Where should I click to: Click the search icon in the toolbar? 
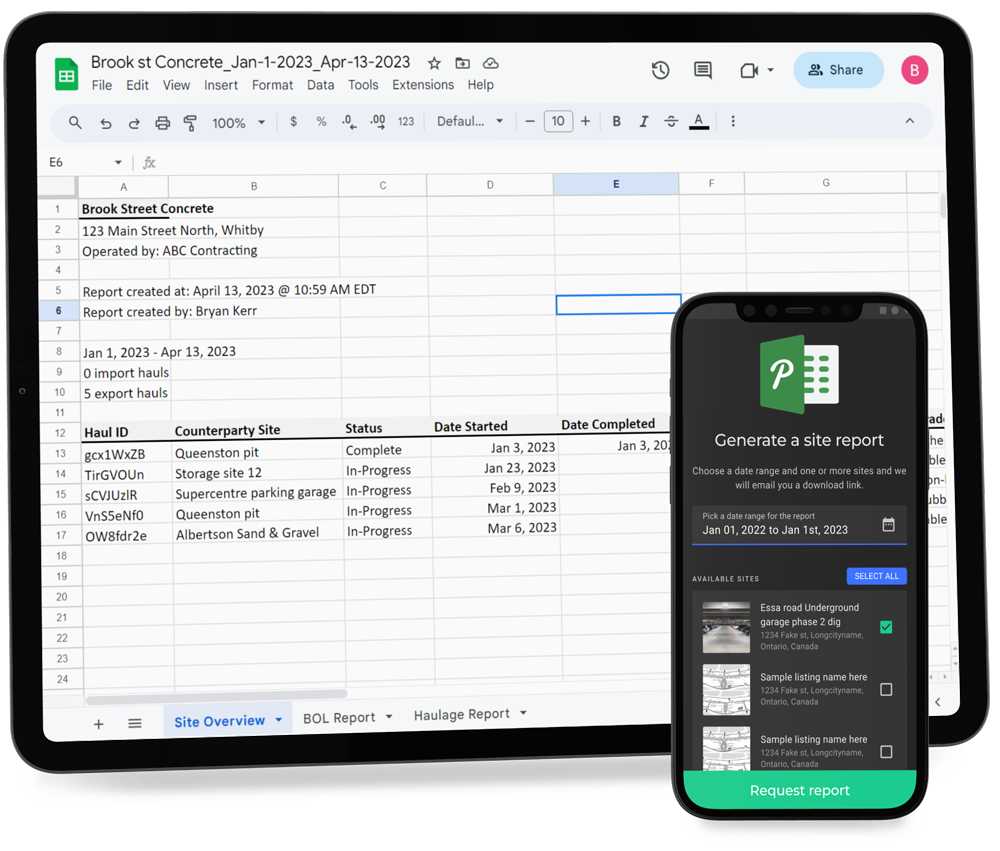pos(76,122)
